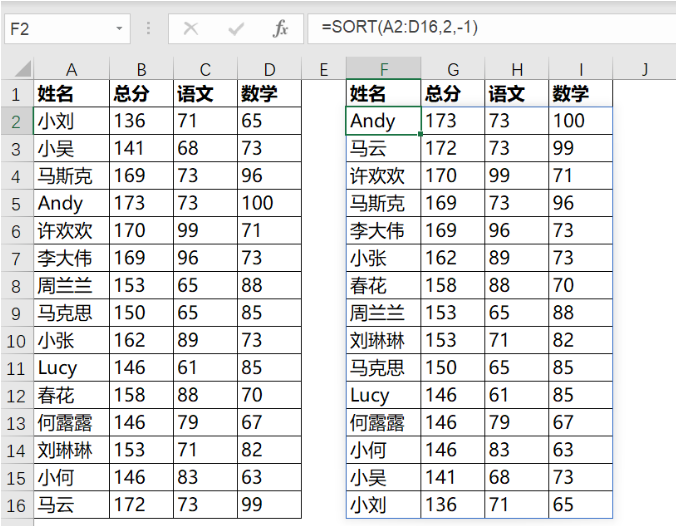Click cell I1 header 数学
The image size is (676, 526).
click(x=580, y=94)
